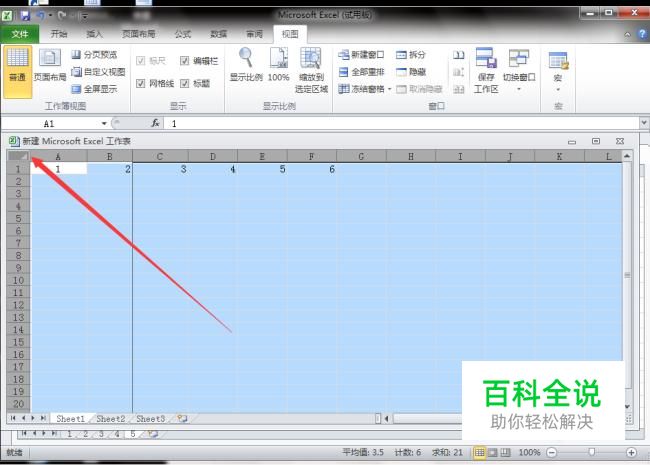
Task: Click Arrange All (全部重排)
Action: point(361,72)
